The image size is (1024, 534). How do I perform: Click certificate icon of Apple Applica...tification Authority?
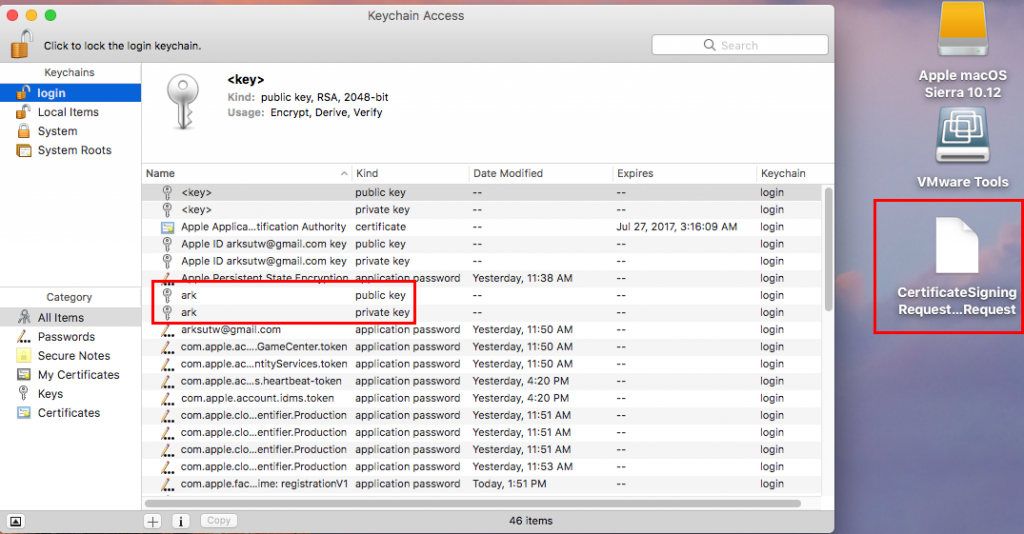168,227
